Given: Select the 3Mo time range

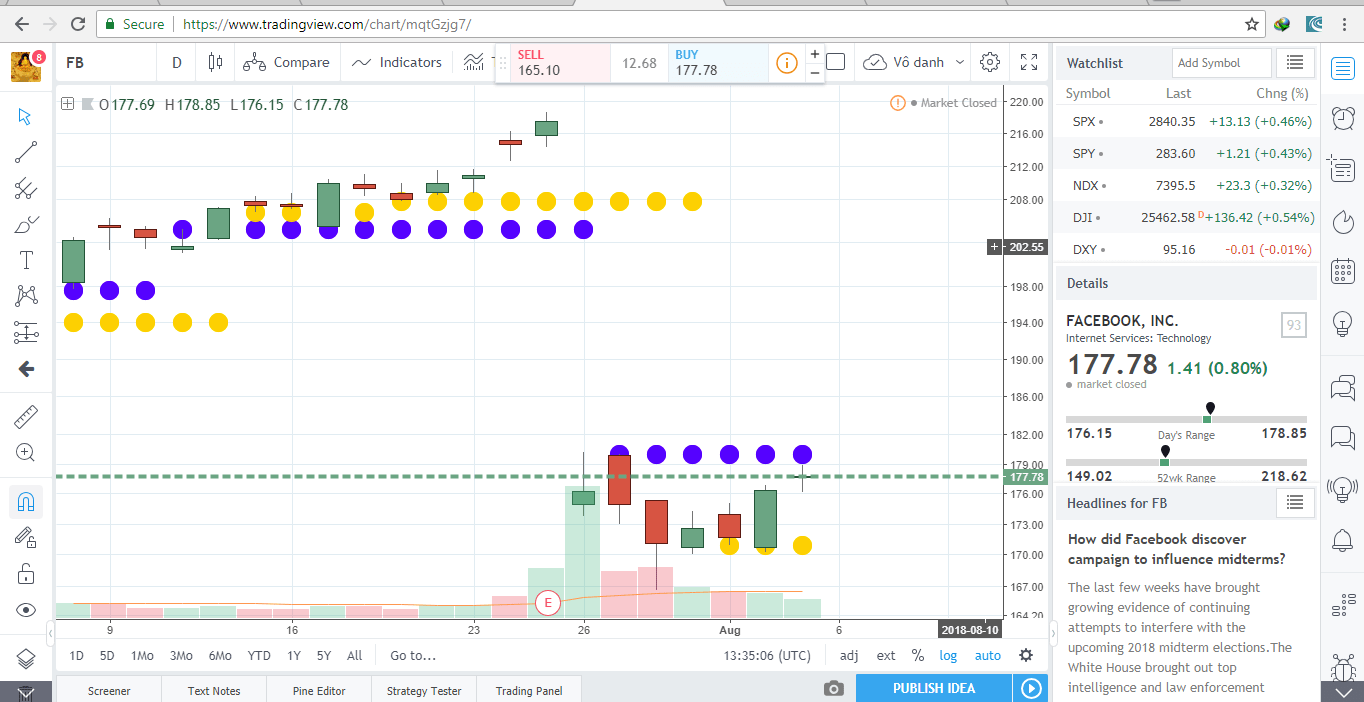Looking at the screenshot, I should click(181, 656).
